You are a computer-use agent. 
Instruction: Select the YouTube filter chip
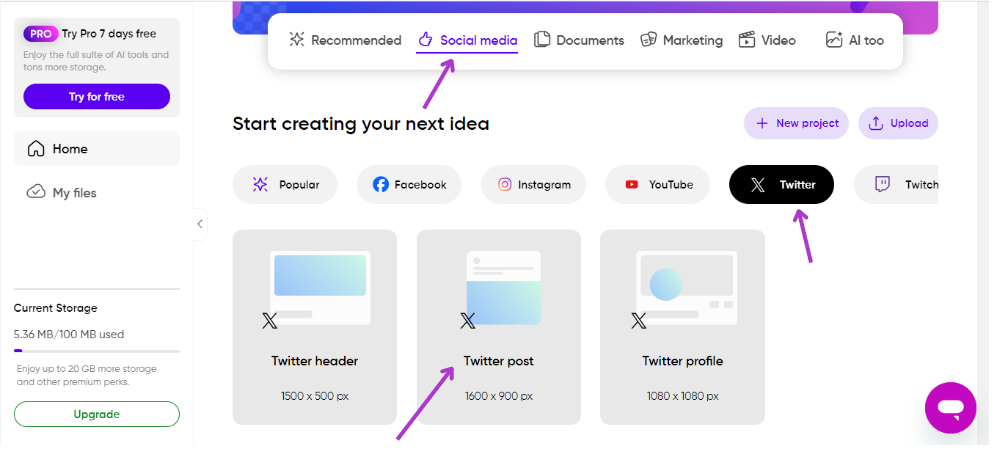coord(658,185)
